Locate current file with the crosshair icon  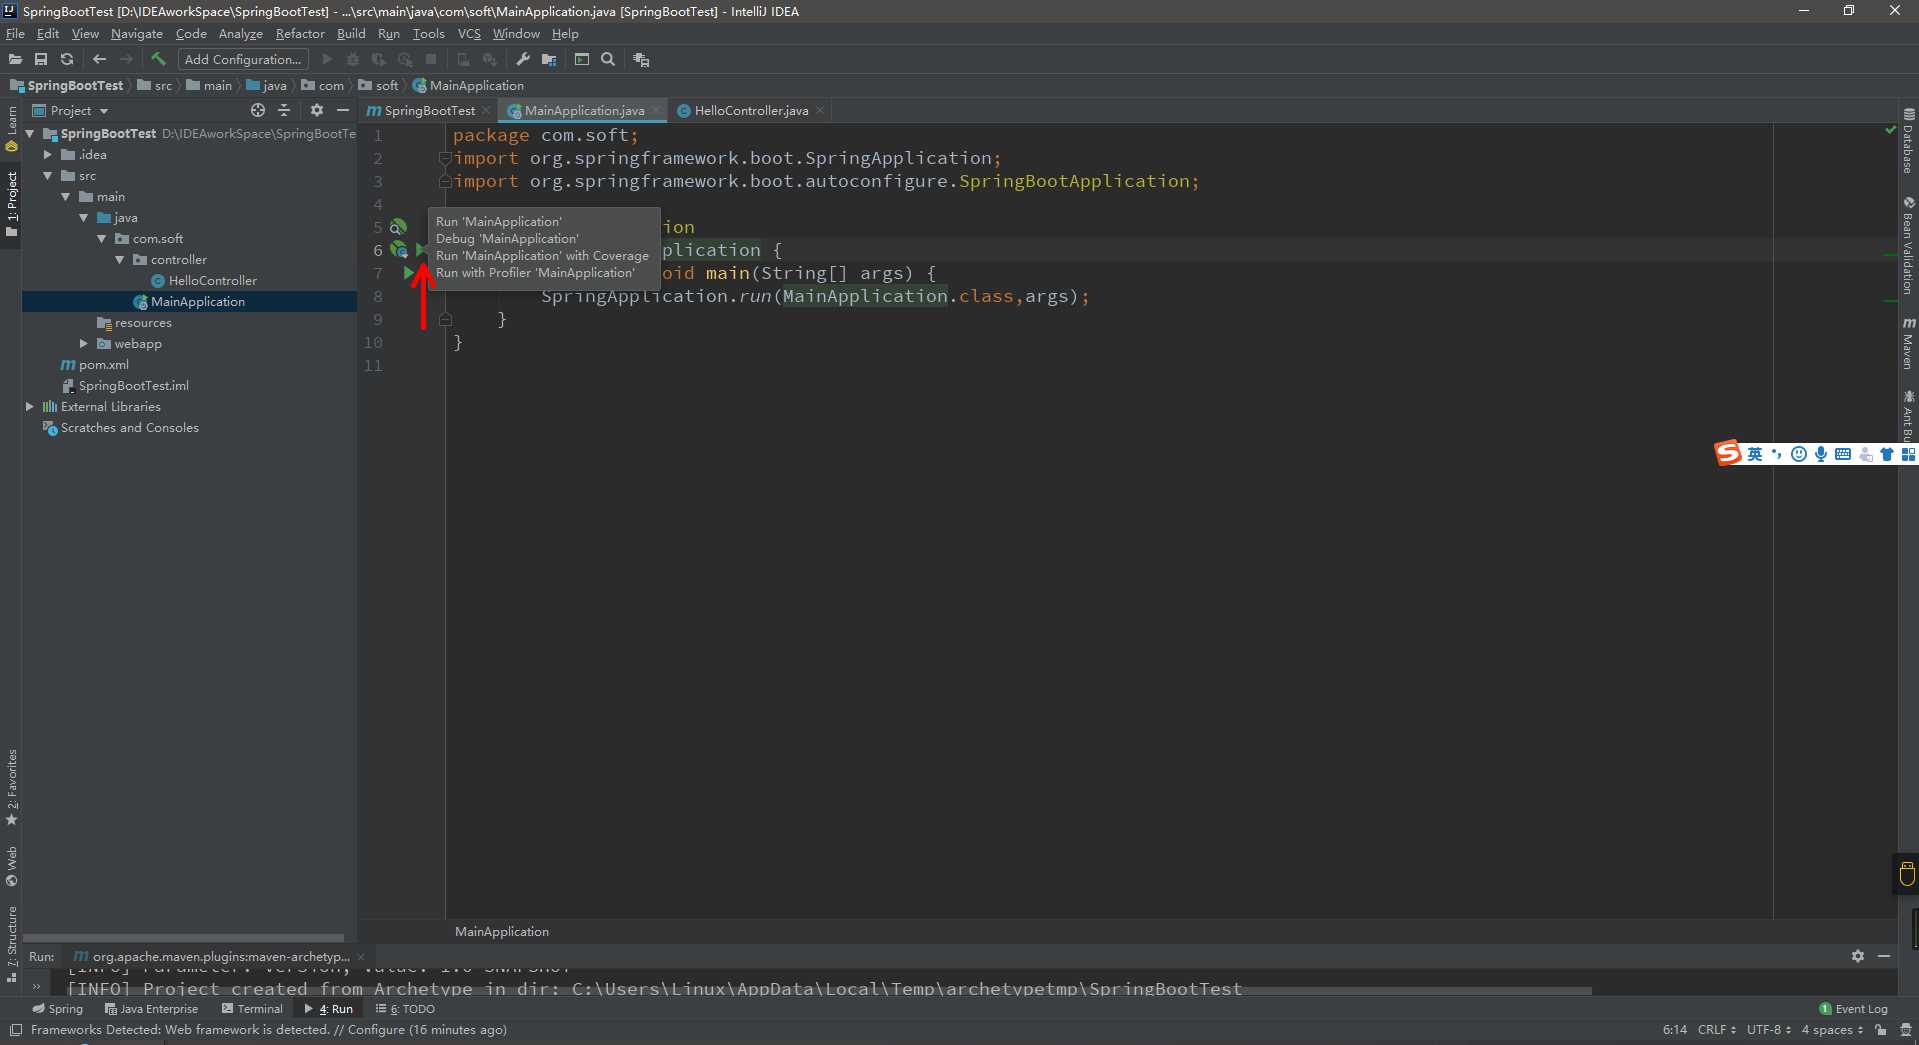pos(258,110)
